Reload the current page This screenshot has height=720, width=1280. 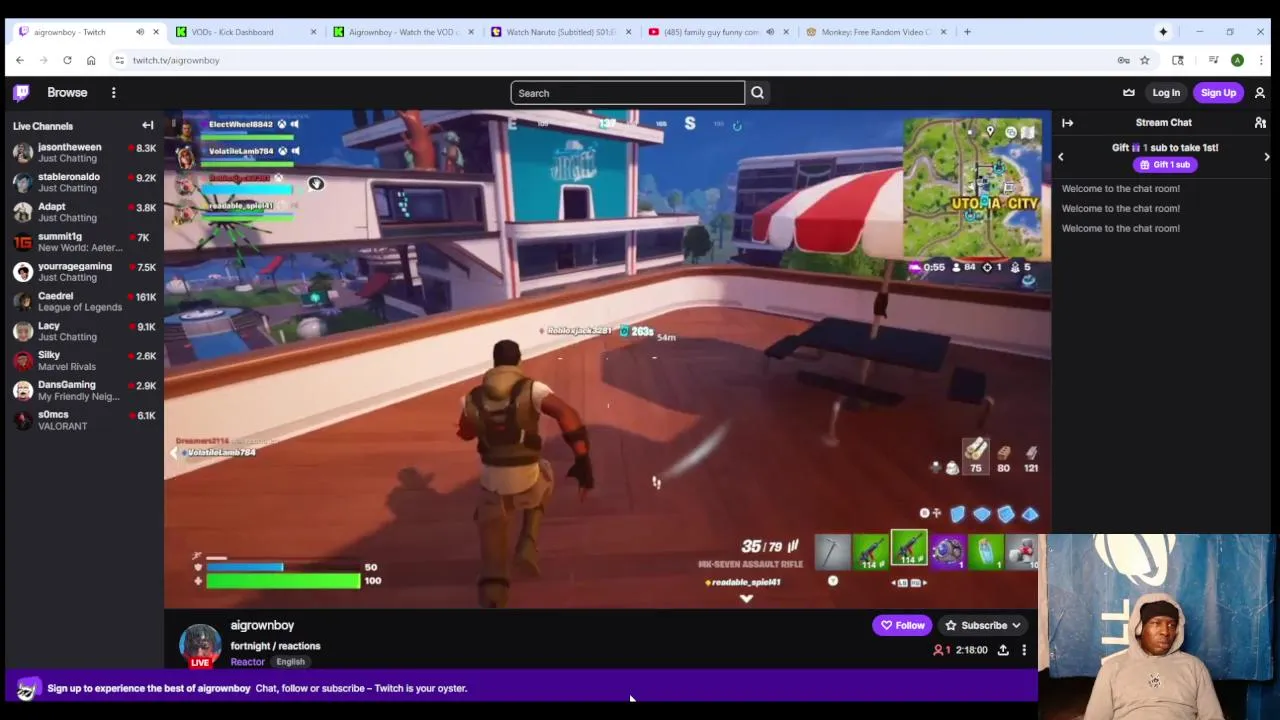pos(67,60)
